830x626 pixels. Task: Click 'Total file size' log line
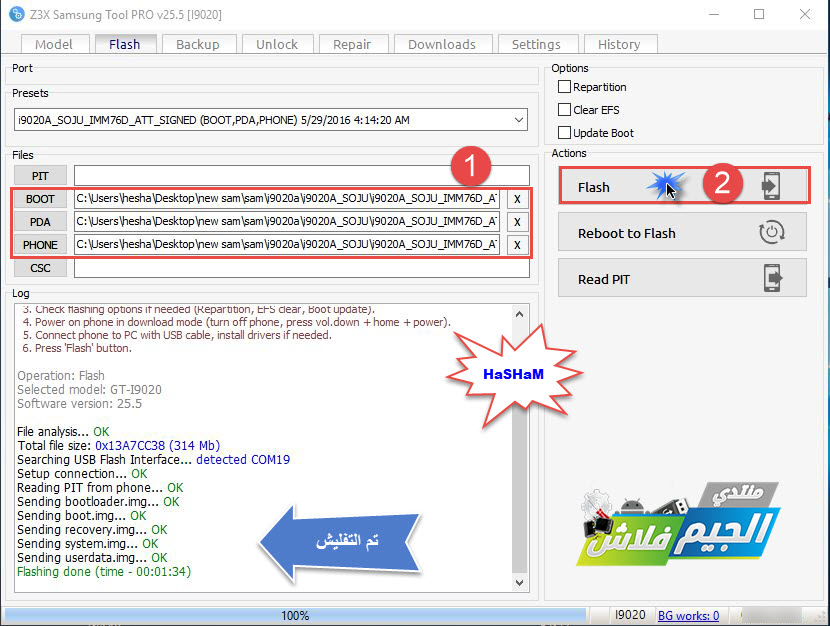[118, 446]
